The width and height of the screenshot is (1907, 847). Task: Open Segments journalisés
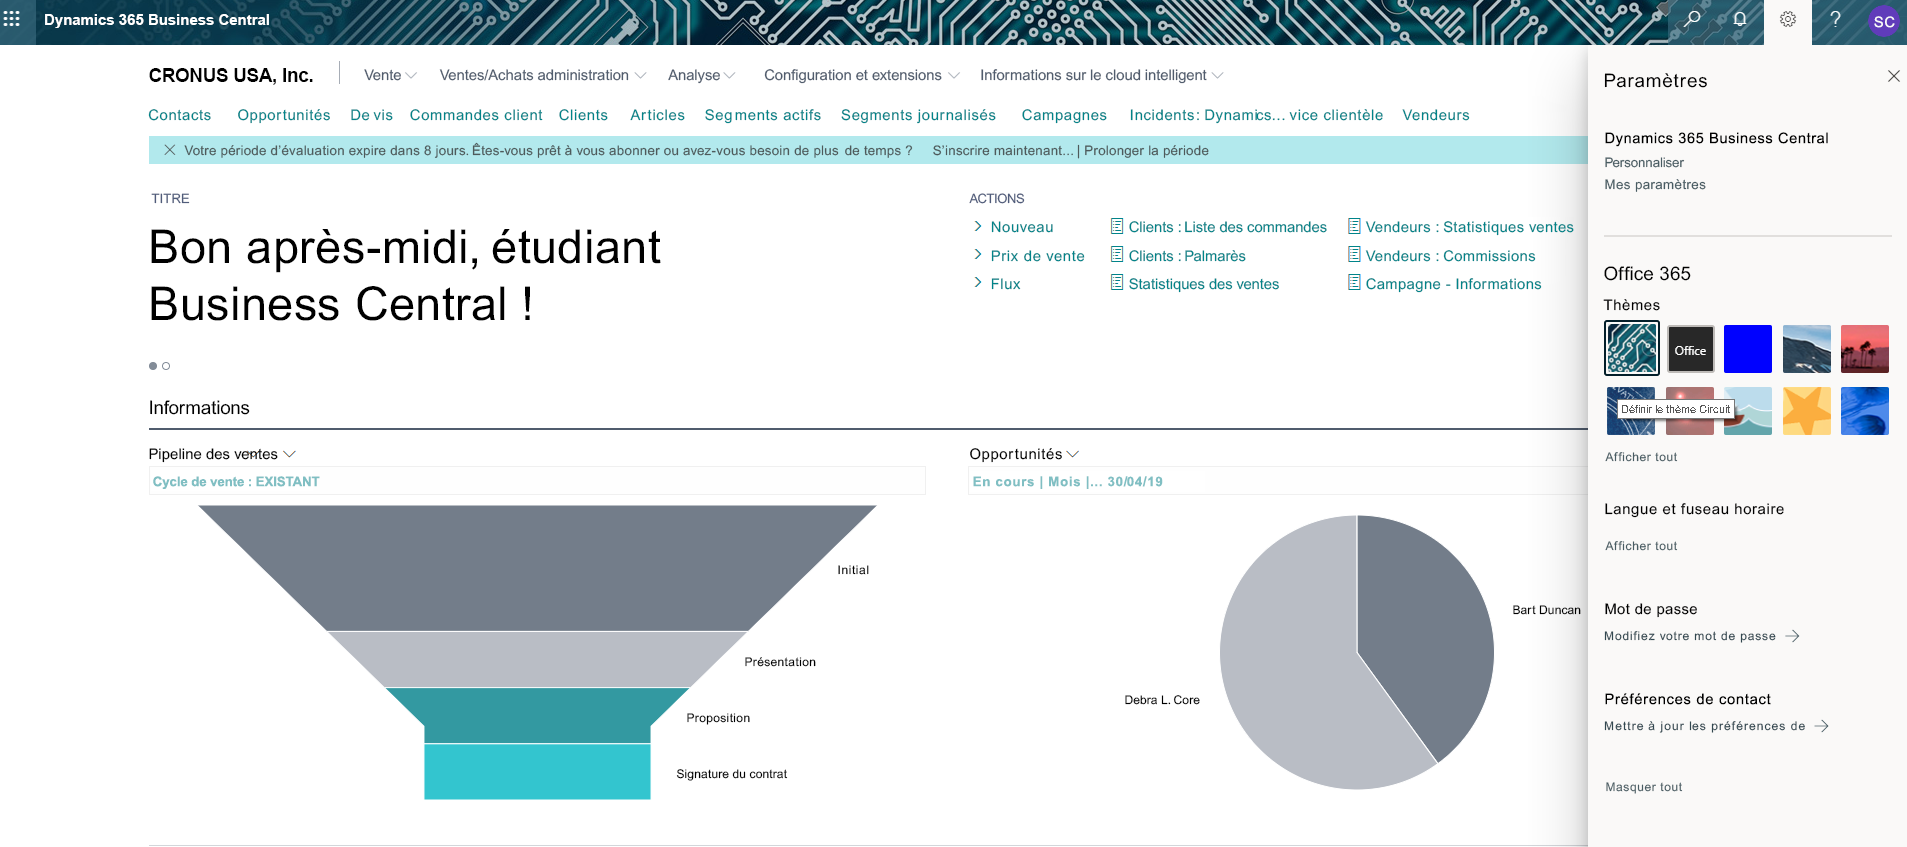point(918,115)
